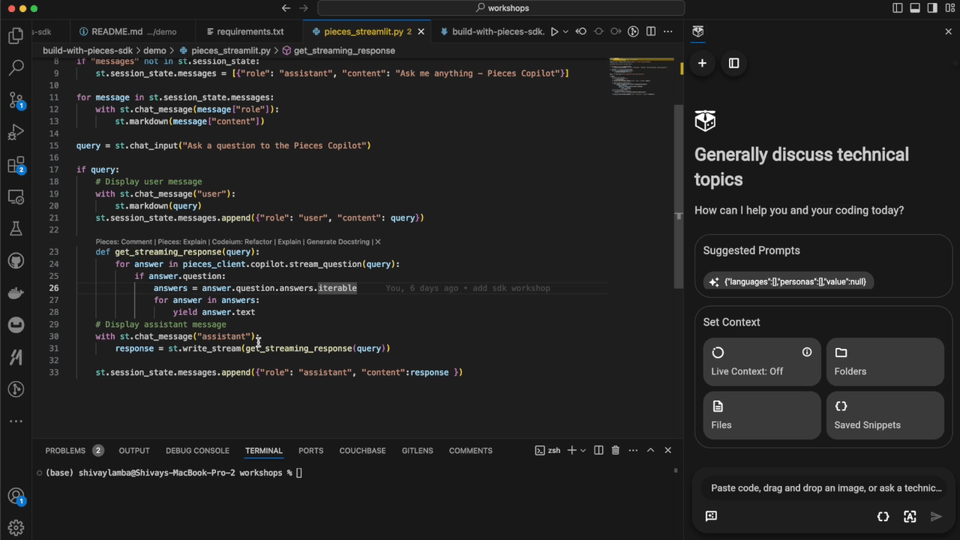Image resolution: width=960 pixels, height=540 pixels.
Task: Open the COMMENTS panel tab
Action: click(x=471, y=451)
